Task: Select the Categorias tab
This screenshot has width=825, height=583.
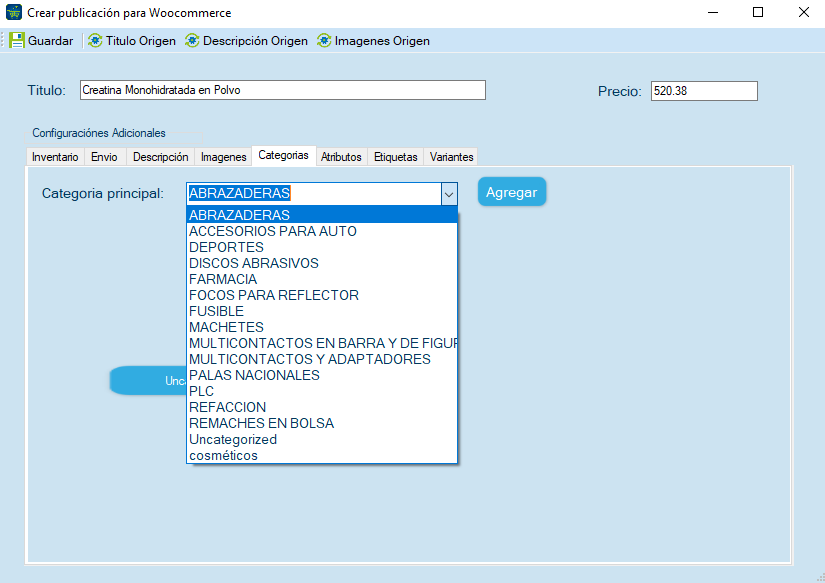Action: pos(284,155)
